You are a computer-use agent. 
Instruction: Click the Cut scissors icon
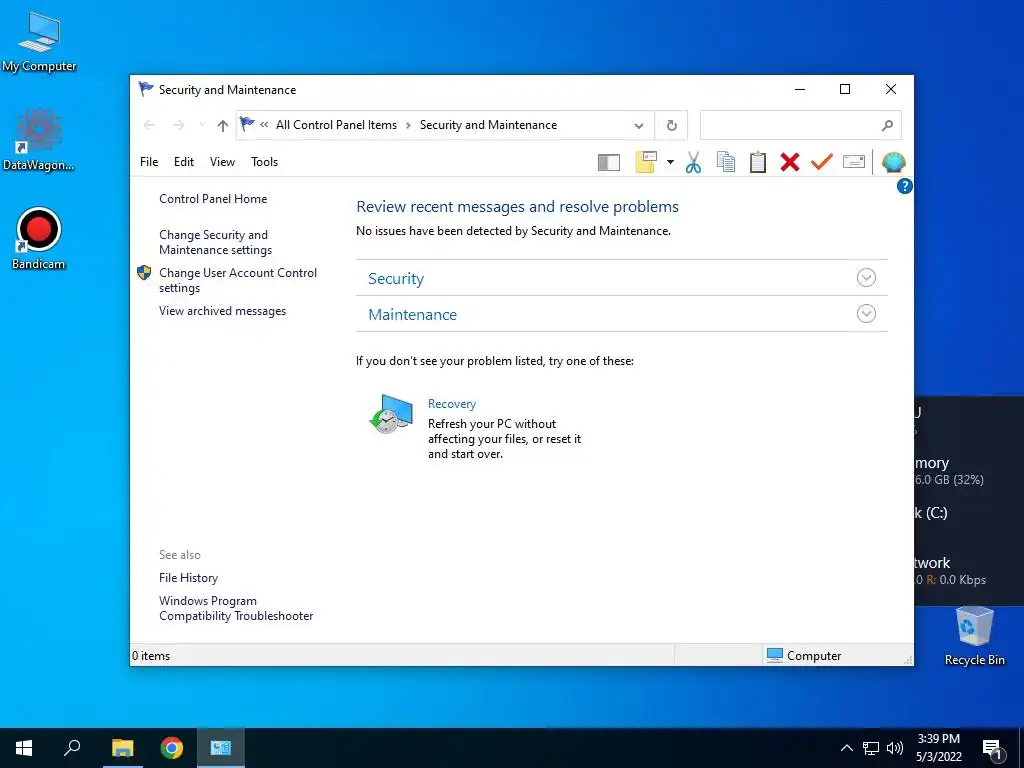(693, 162)
